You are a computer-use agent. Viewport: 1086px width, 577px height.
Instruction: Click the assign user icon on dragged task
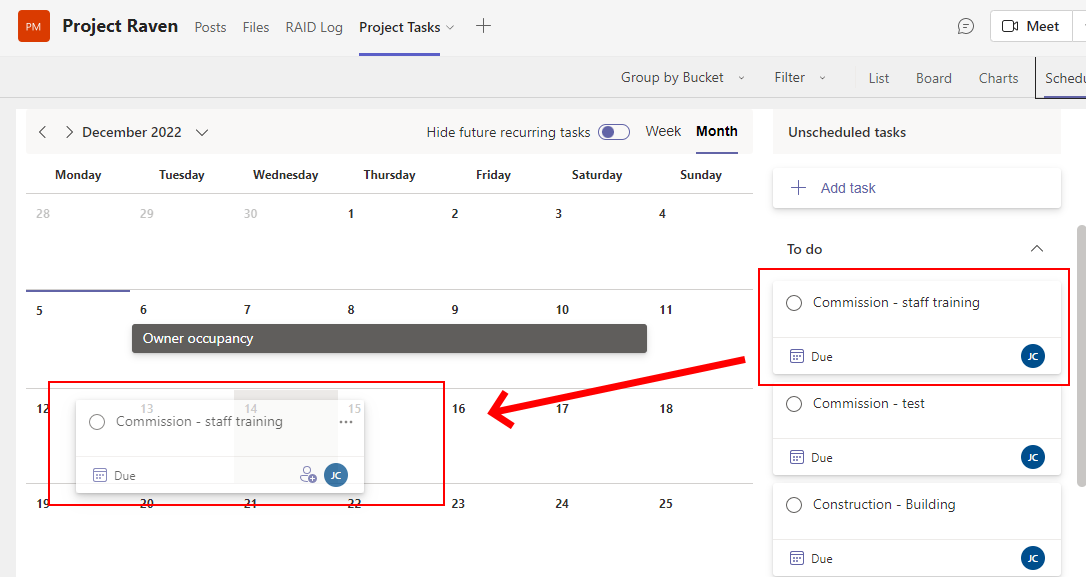pos(308,475)
